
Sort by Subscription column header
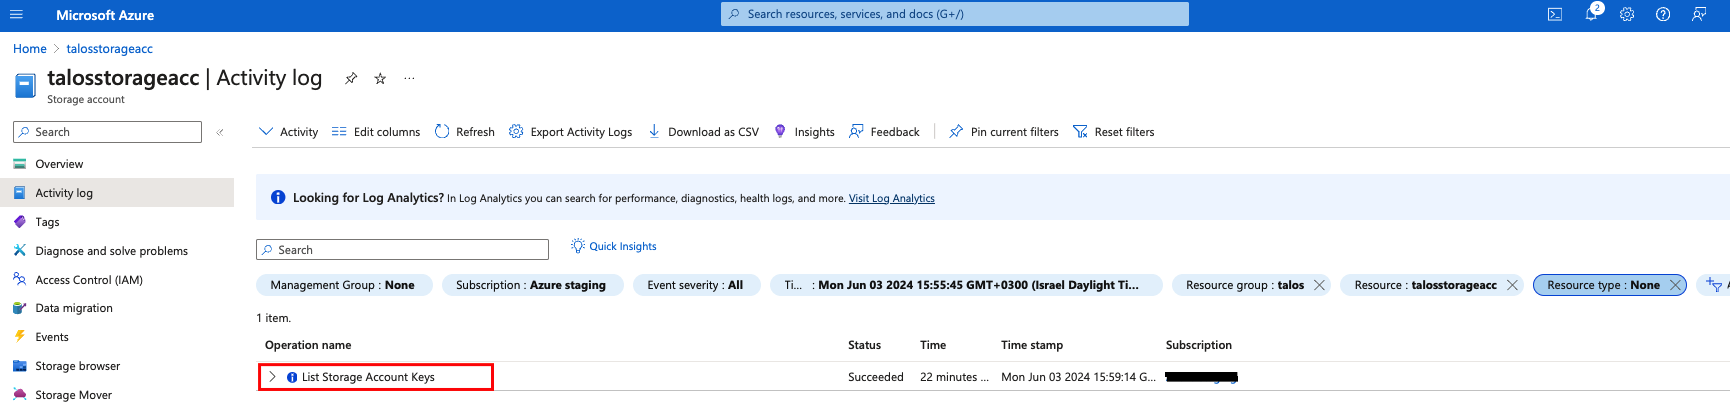click(x=1199, y=345)
